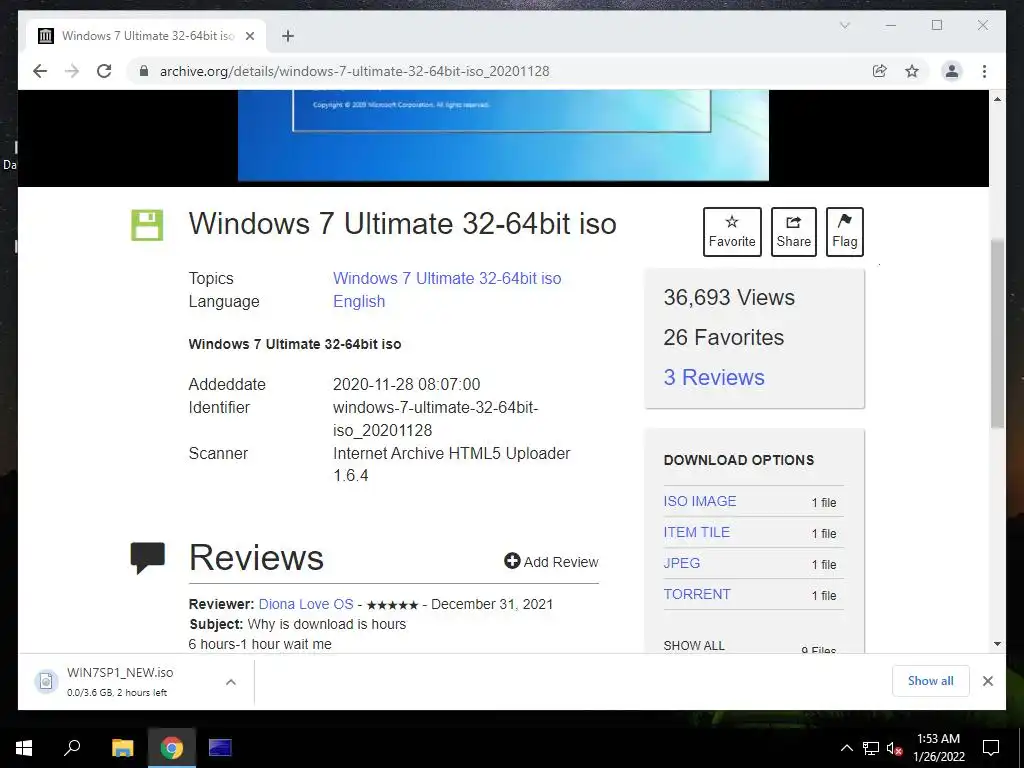The image size is (1024, 768).
Task: Click the Addeddate value 2020-11-28 08:07:00
Action: pyautogui.click(x=406, y=384)
